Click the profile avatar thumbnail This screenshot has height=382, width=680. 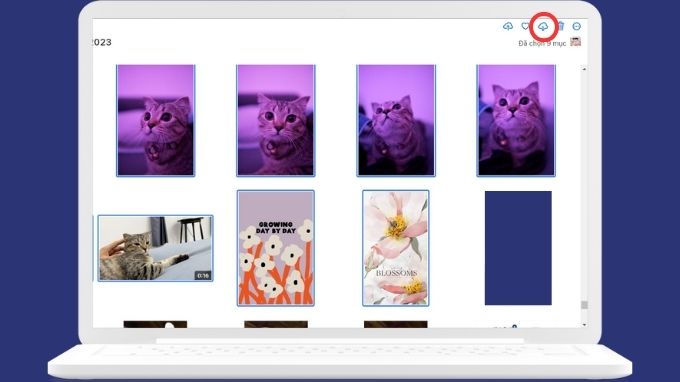click(x=575, y=42)
